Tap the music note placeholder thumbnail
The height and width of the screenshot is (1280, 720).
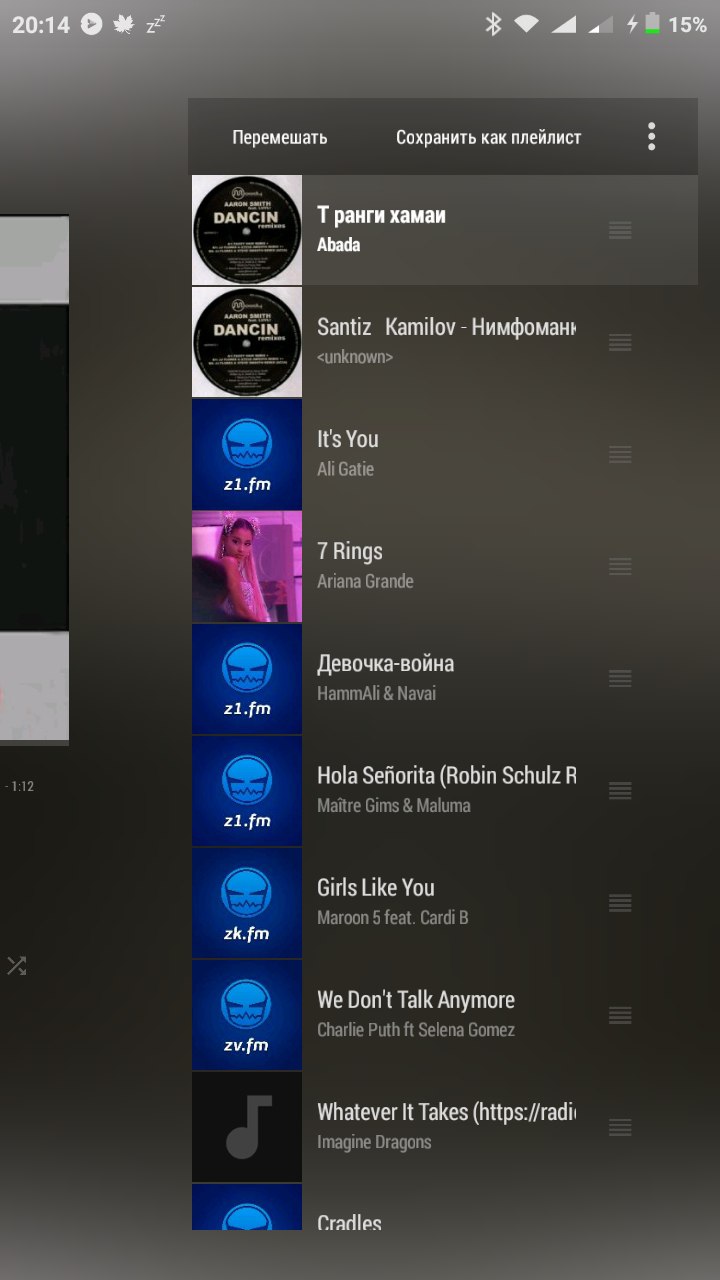tap(247, 1126)
